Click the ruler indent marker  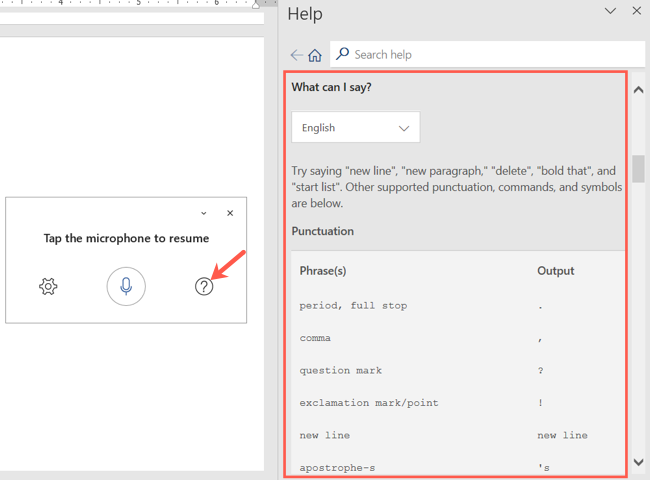click(x=256, y=5)
